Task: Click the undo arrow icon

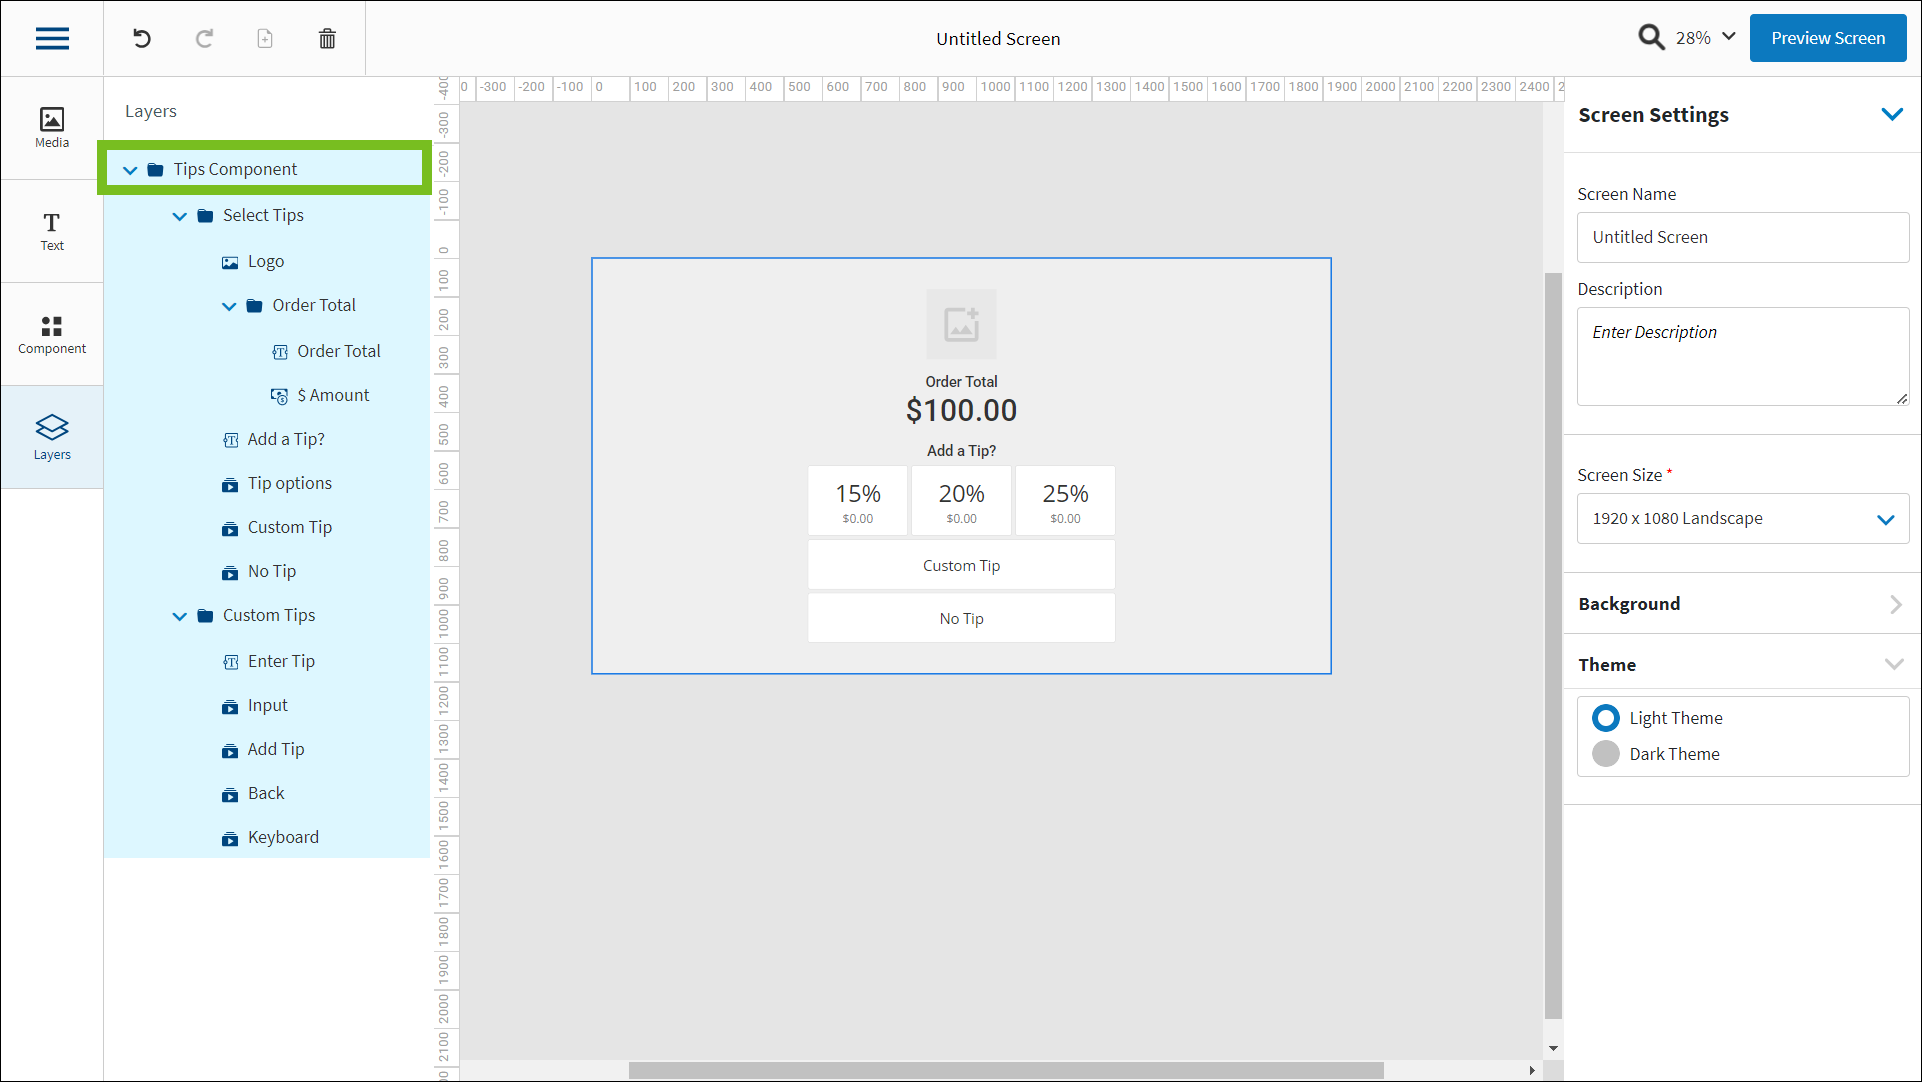Action: point(142,38)
